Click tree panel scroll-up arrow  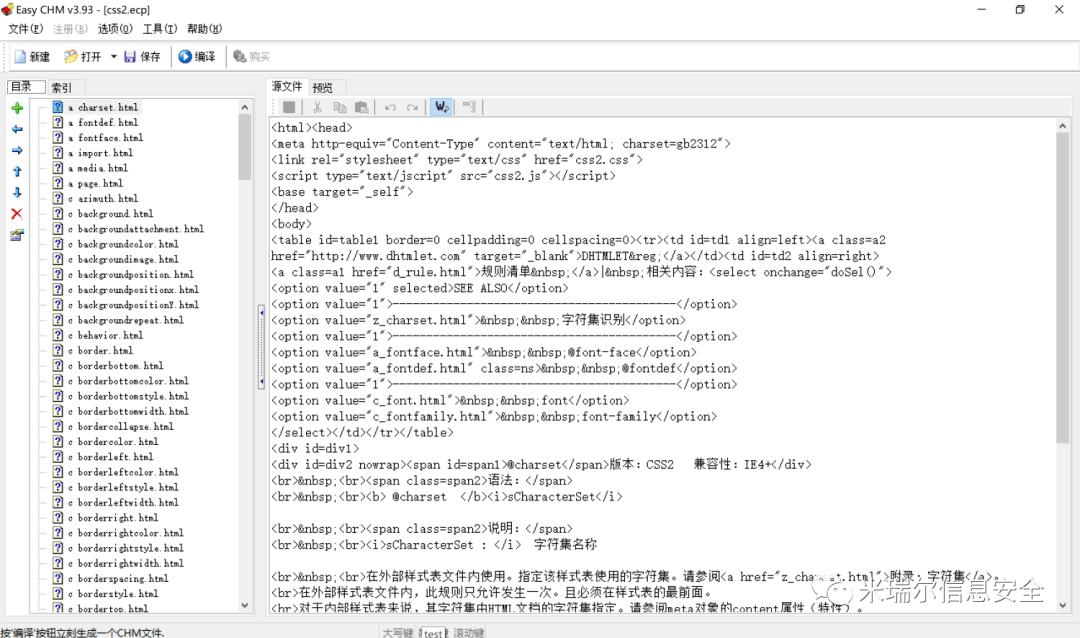(x=245, y=107)
